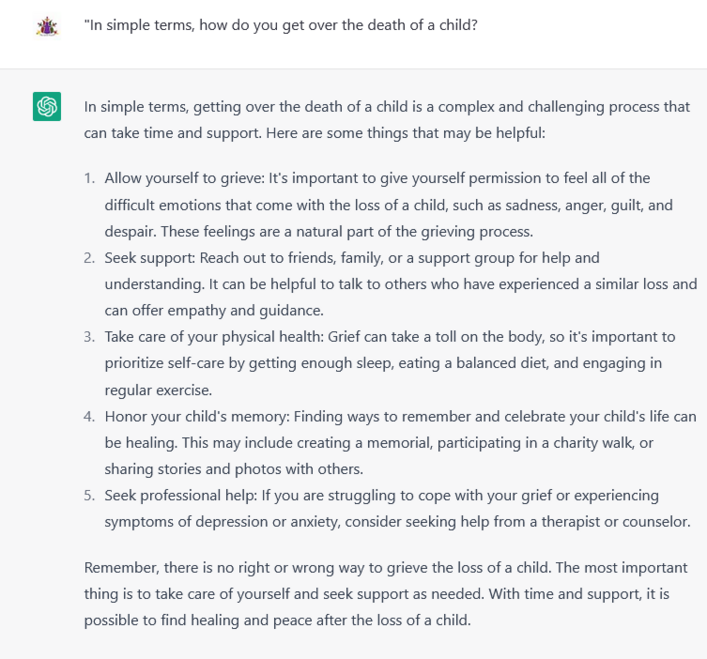Viewport: 707px width, 659px height.
Task: Click list number 1 marker
Action: (x=90, y=178)
